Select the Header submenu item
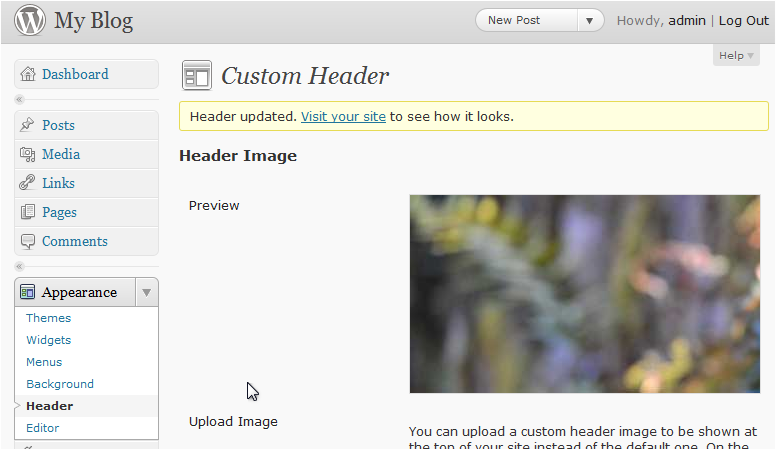 pyautogui.click(x=49, y=406)
